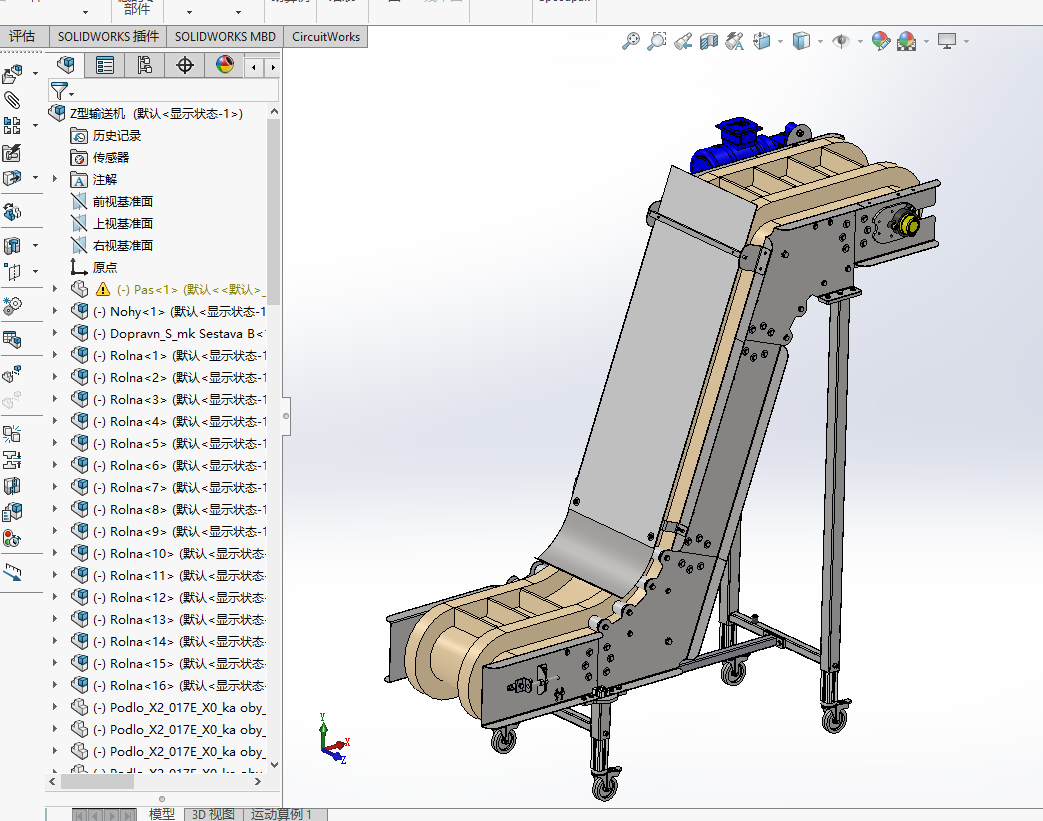Open the Display Style dropdown arrow
This screenshot has width=1043, height=821.
click(820, 41)
